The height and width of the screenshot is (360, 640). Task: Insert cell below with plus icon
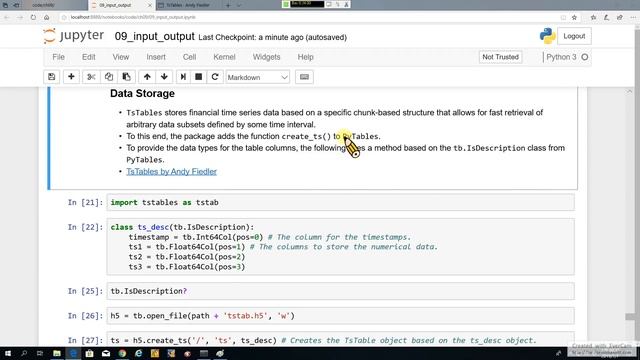pyautogui.click(x=71, y=77)
